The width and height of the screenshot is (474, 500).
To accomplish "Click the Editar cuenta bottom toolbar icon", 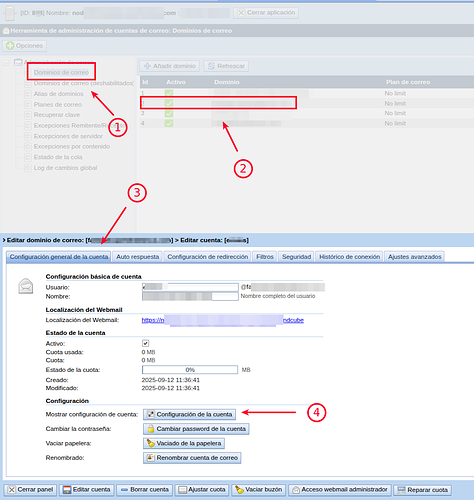I will click(x=87, y=490).
